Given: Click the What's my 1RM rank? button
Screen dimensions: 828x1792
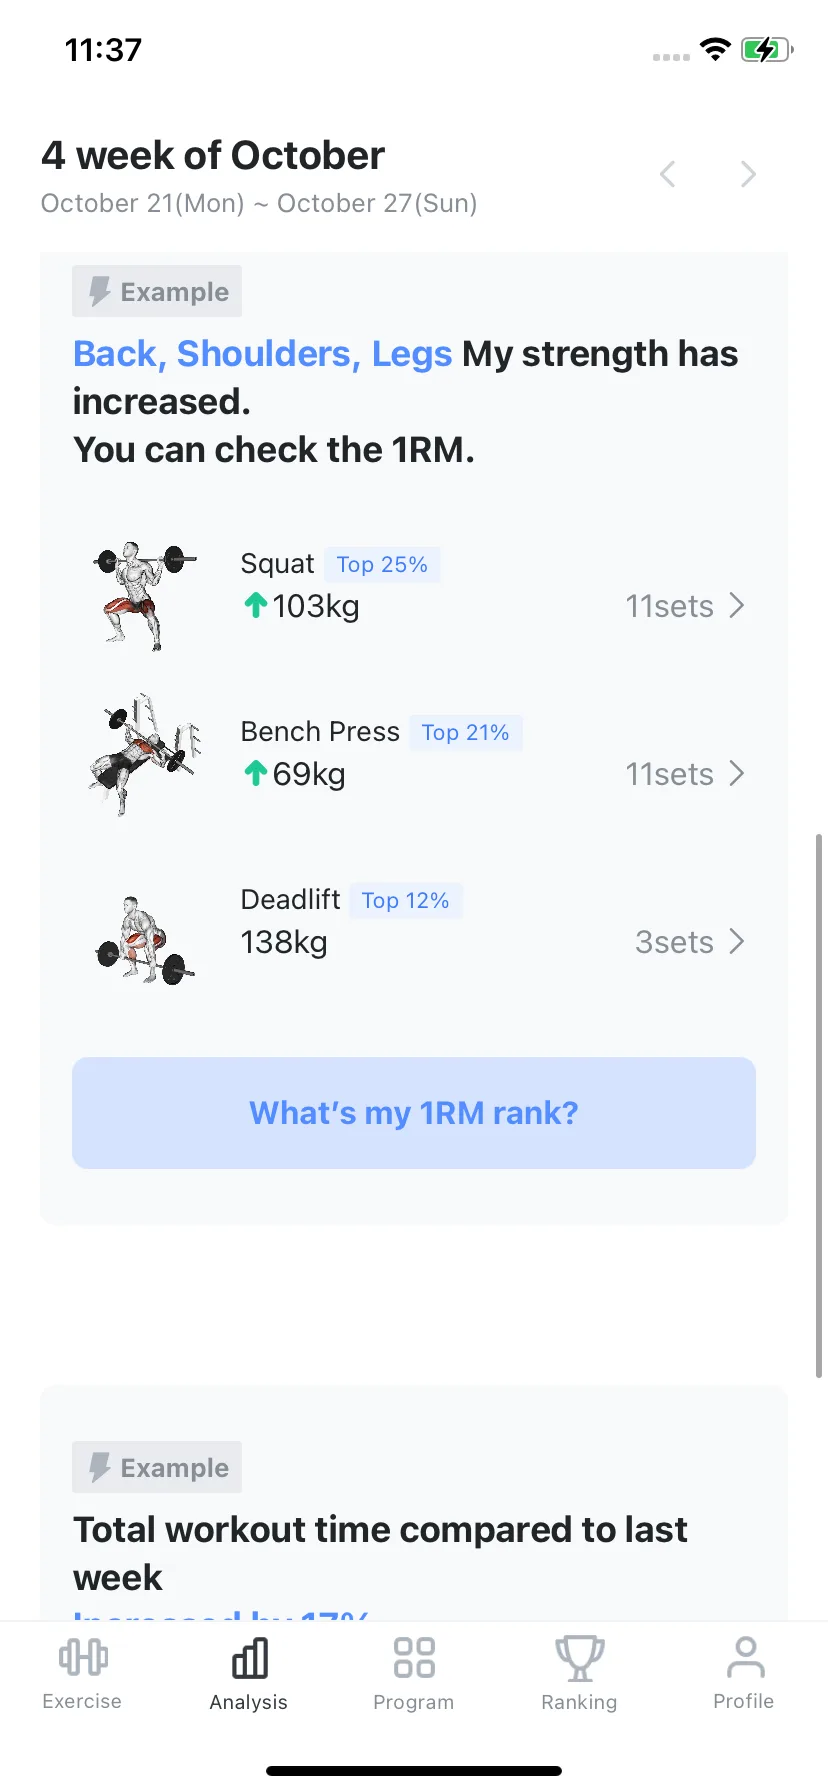Looking at the screenshot, I should [x=414, y=1113].
